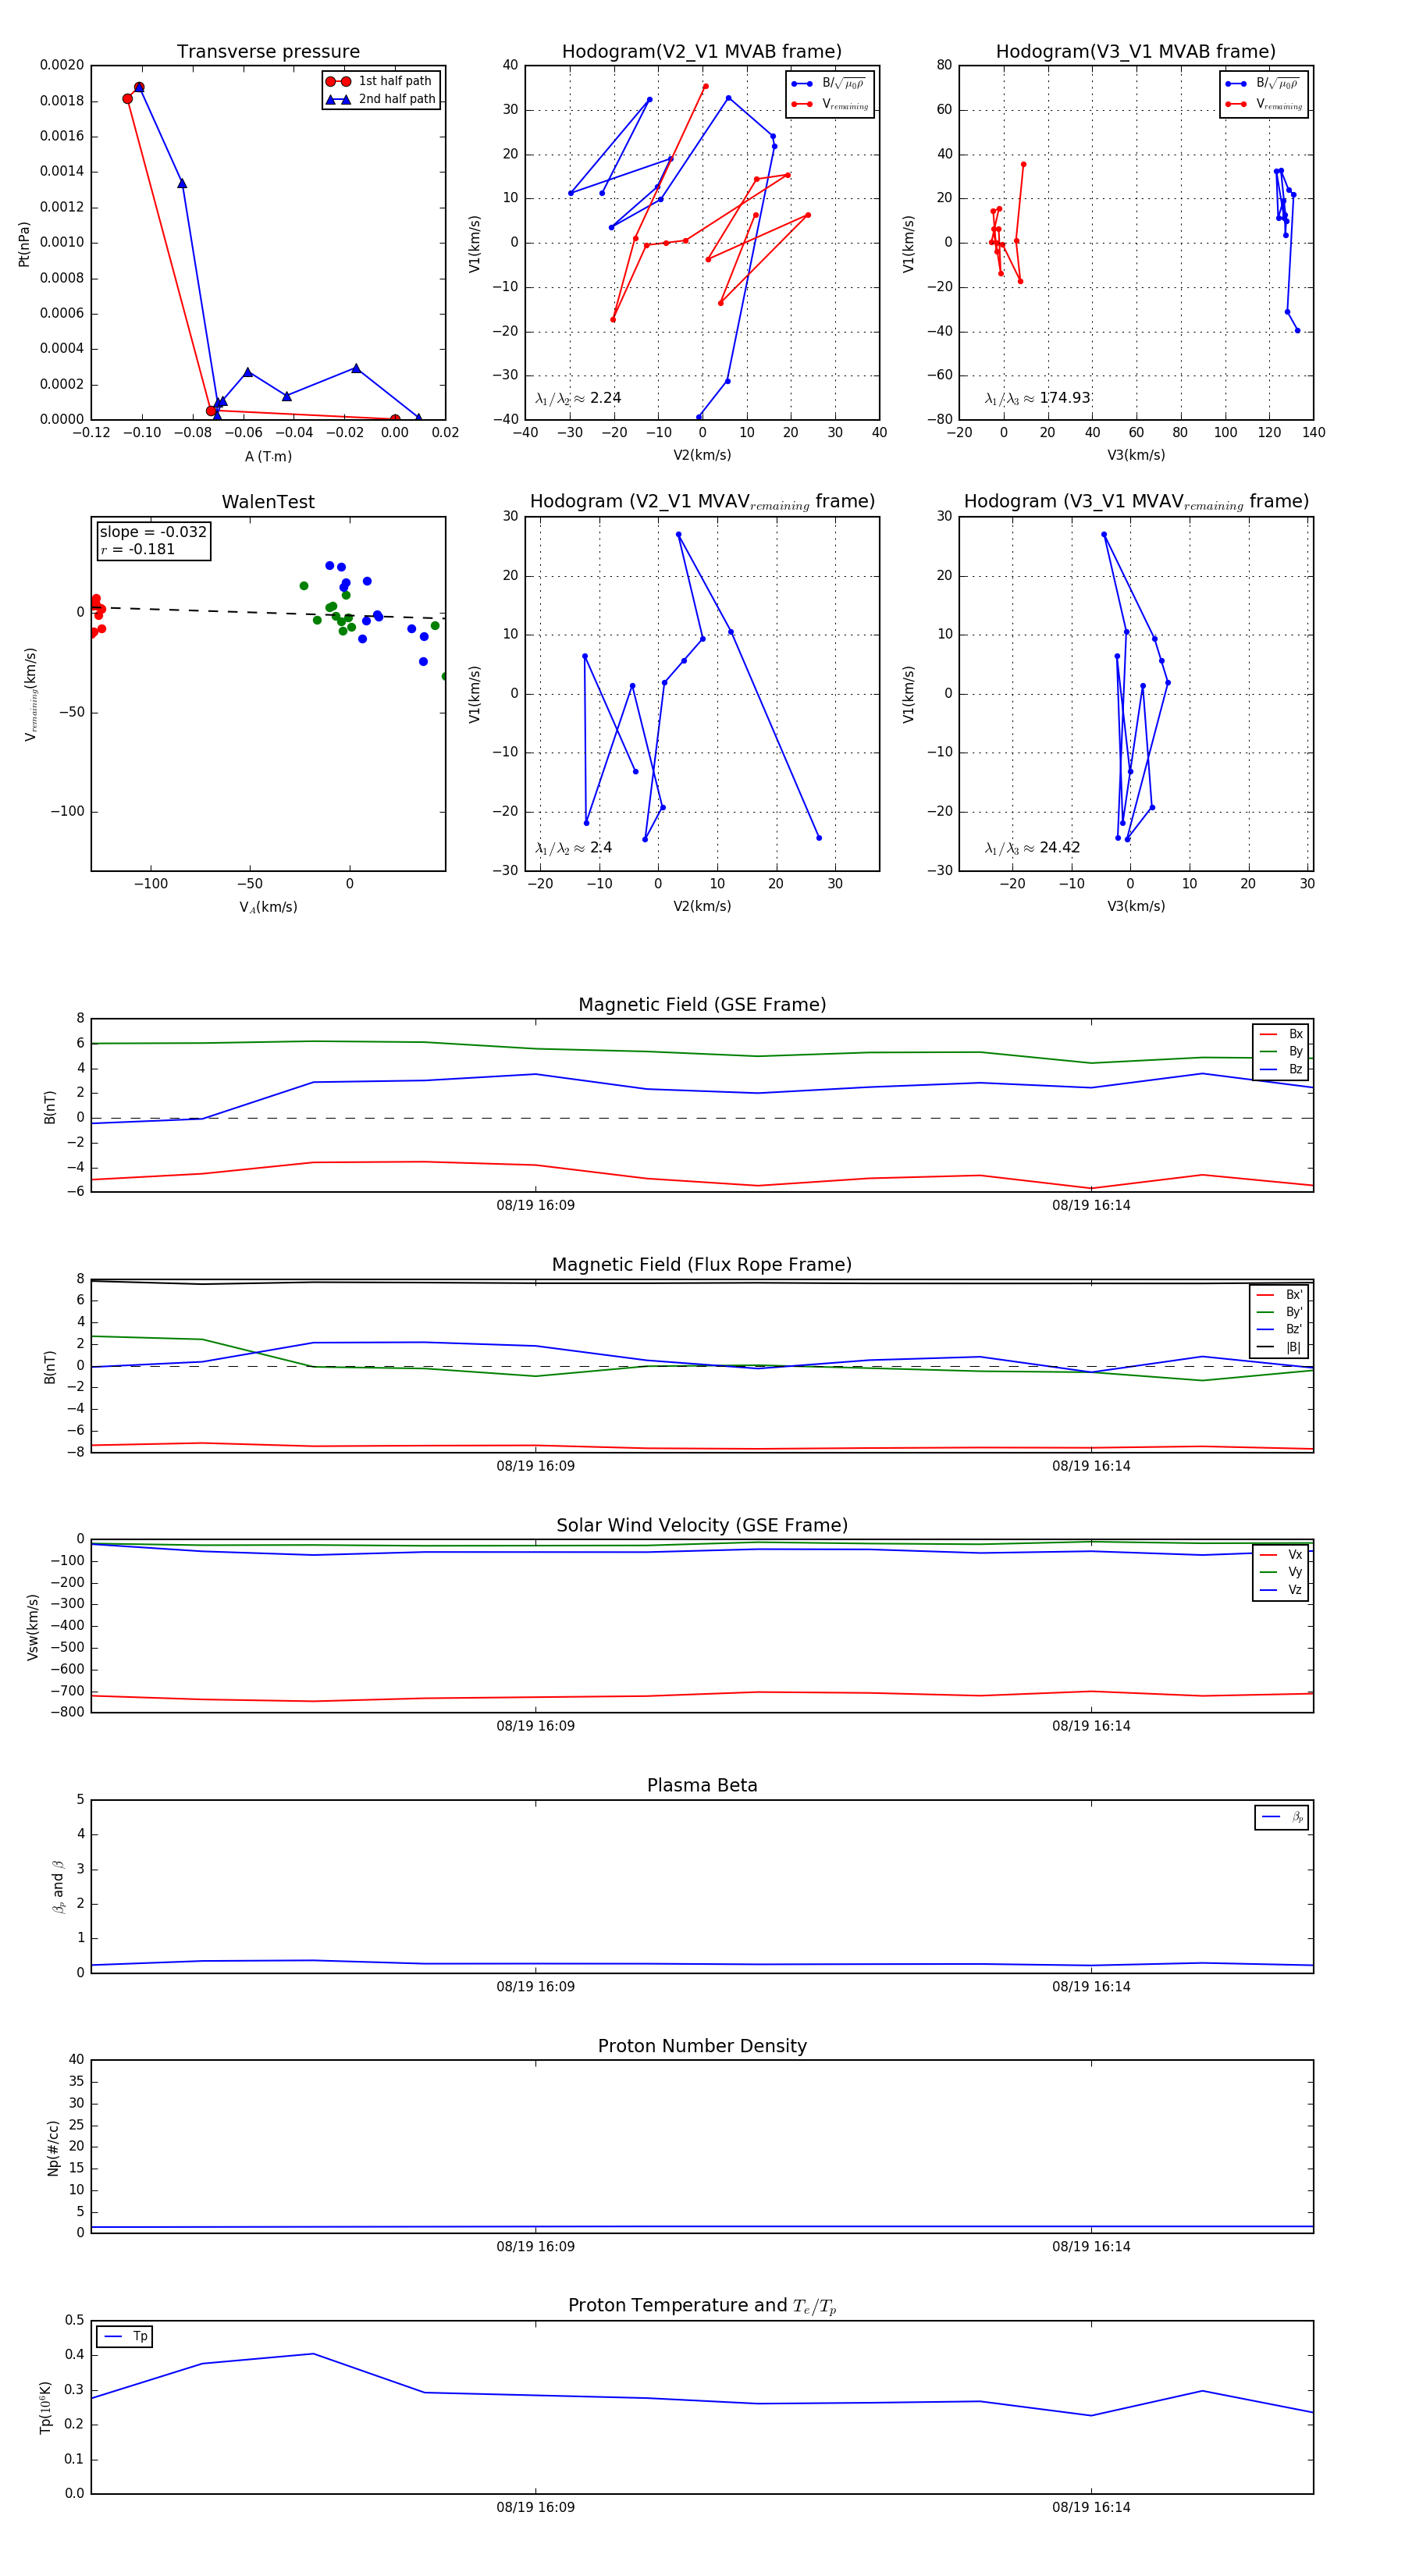
Task: Select the "Tp" legend entry
Action: coord(126,2336)
